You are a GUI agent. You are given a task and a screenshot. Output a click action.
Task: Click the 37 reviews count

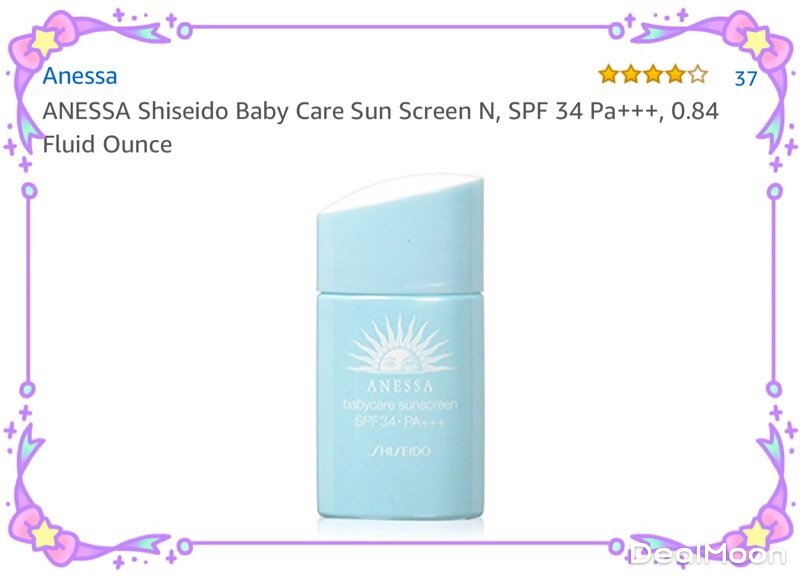point(745,78)
